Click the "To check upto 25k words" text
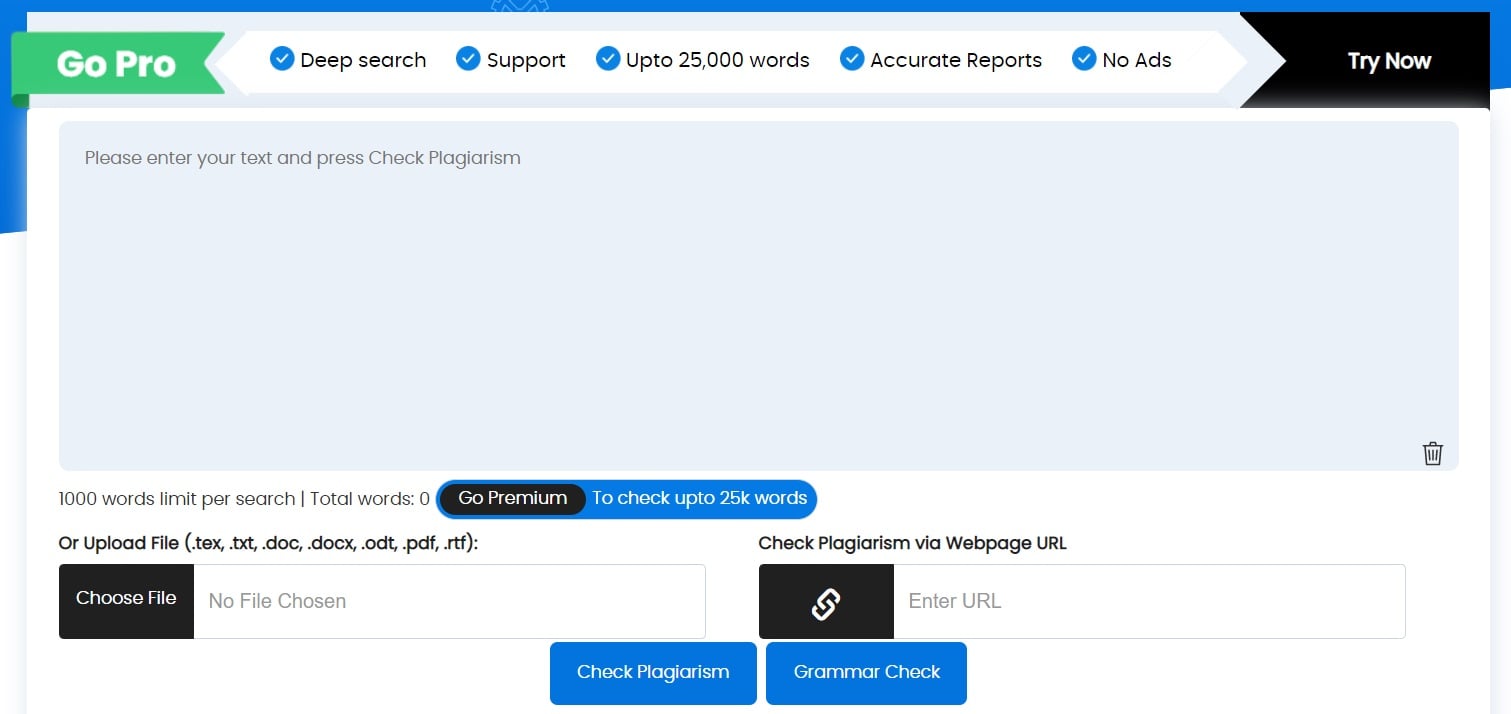The width and height of the screenshot is (1511, 714). pos(699,498)
